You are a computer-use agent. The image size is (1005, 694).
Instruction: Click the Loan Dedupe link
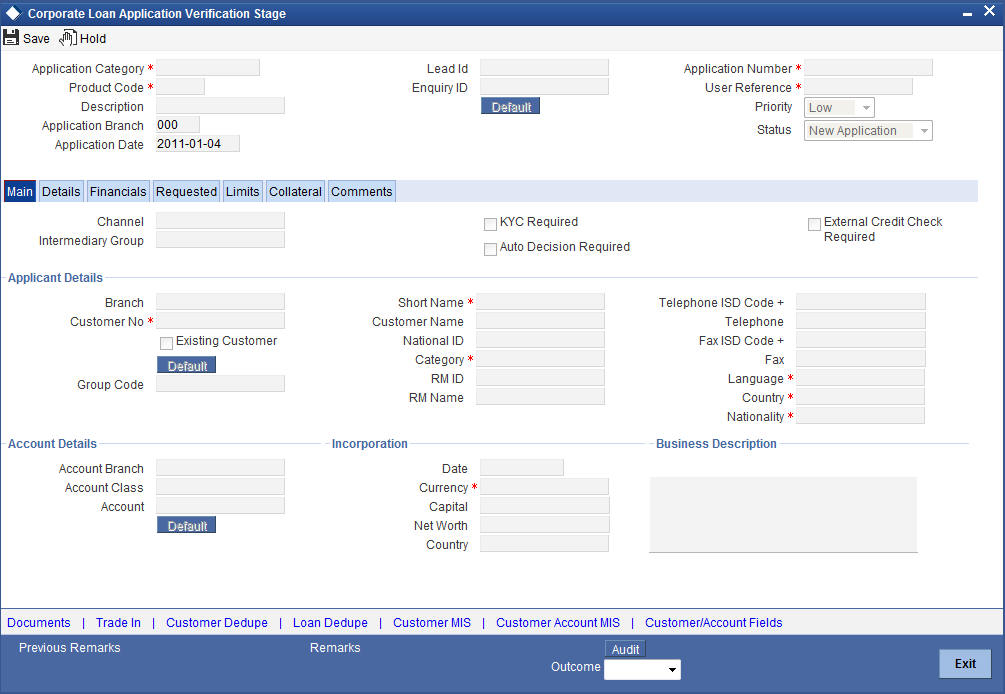pos(330,622)
